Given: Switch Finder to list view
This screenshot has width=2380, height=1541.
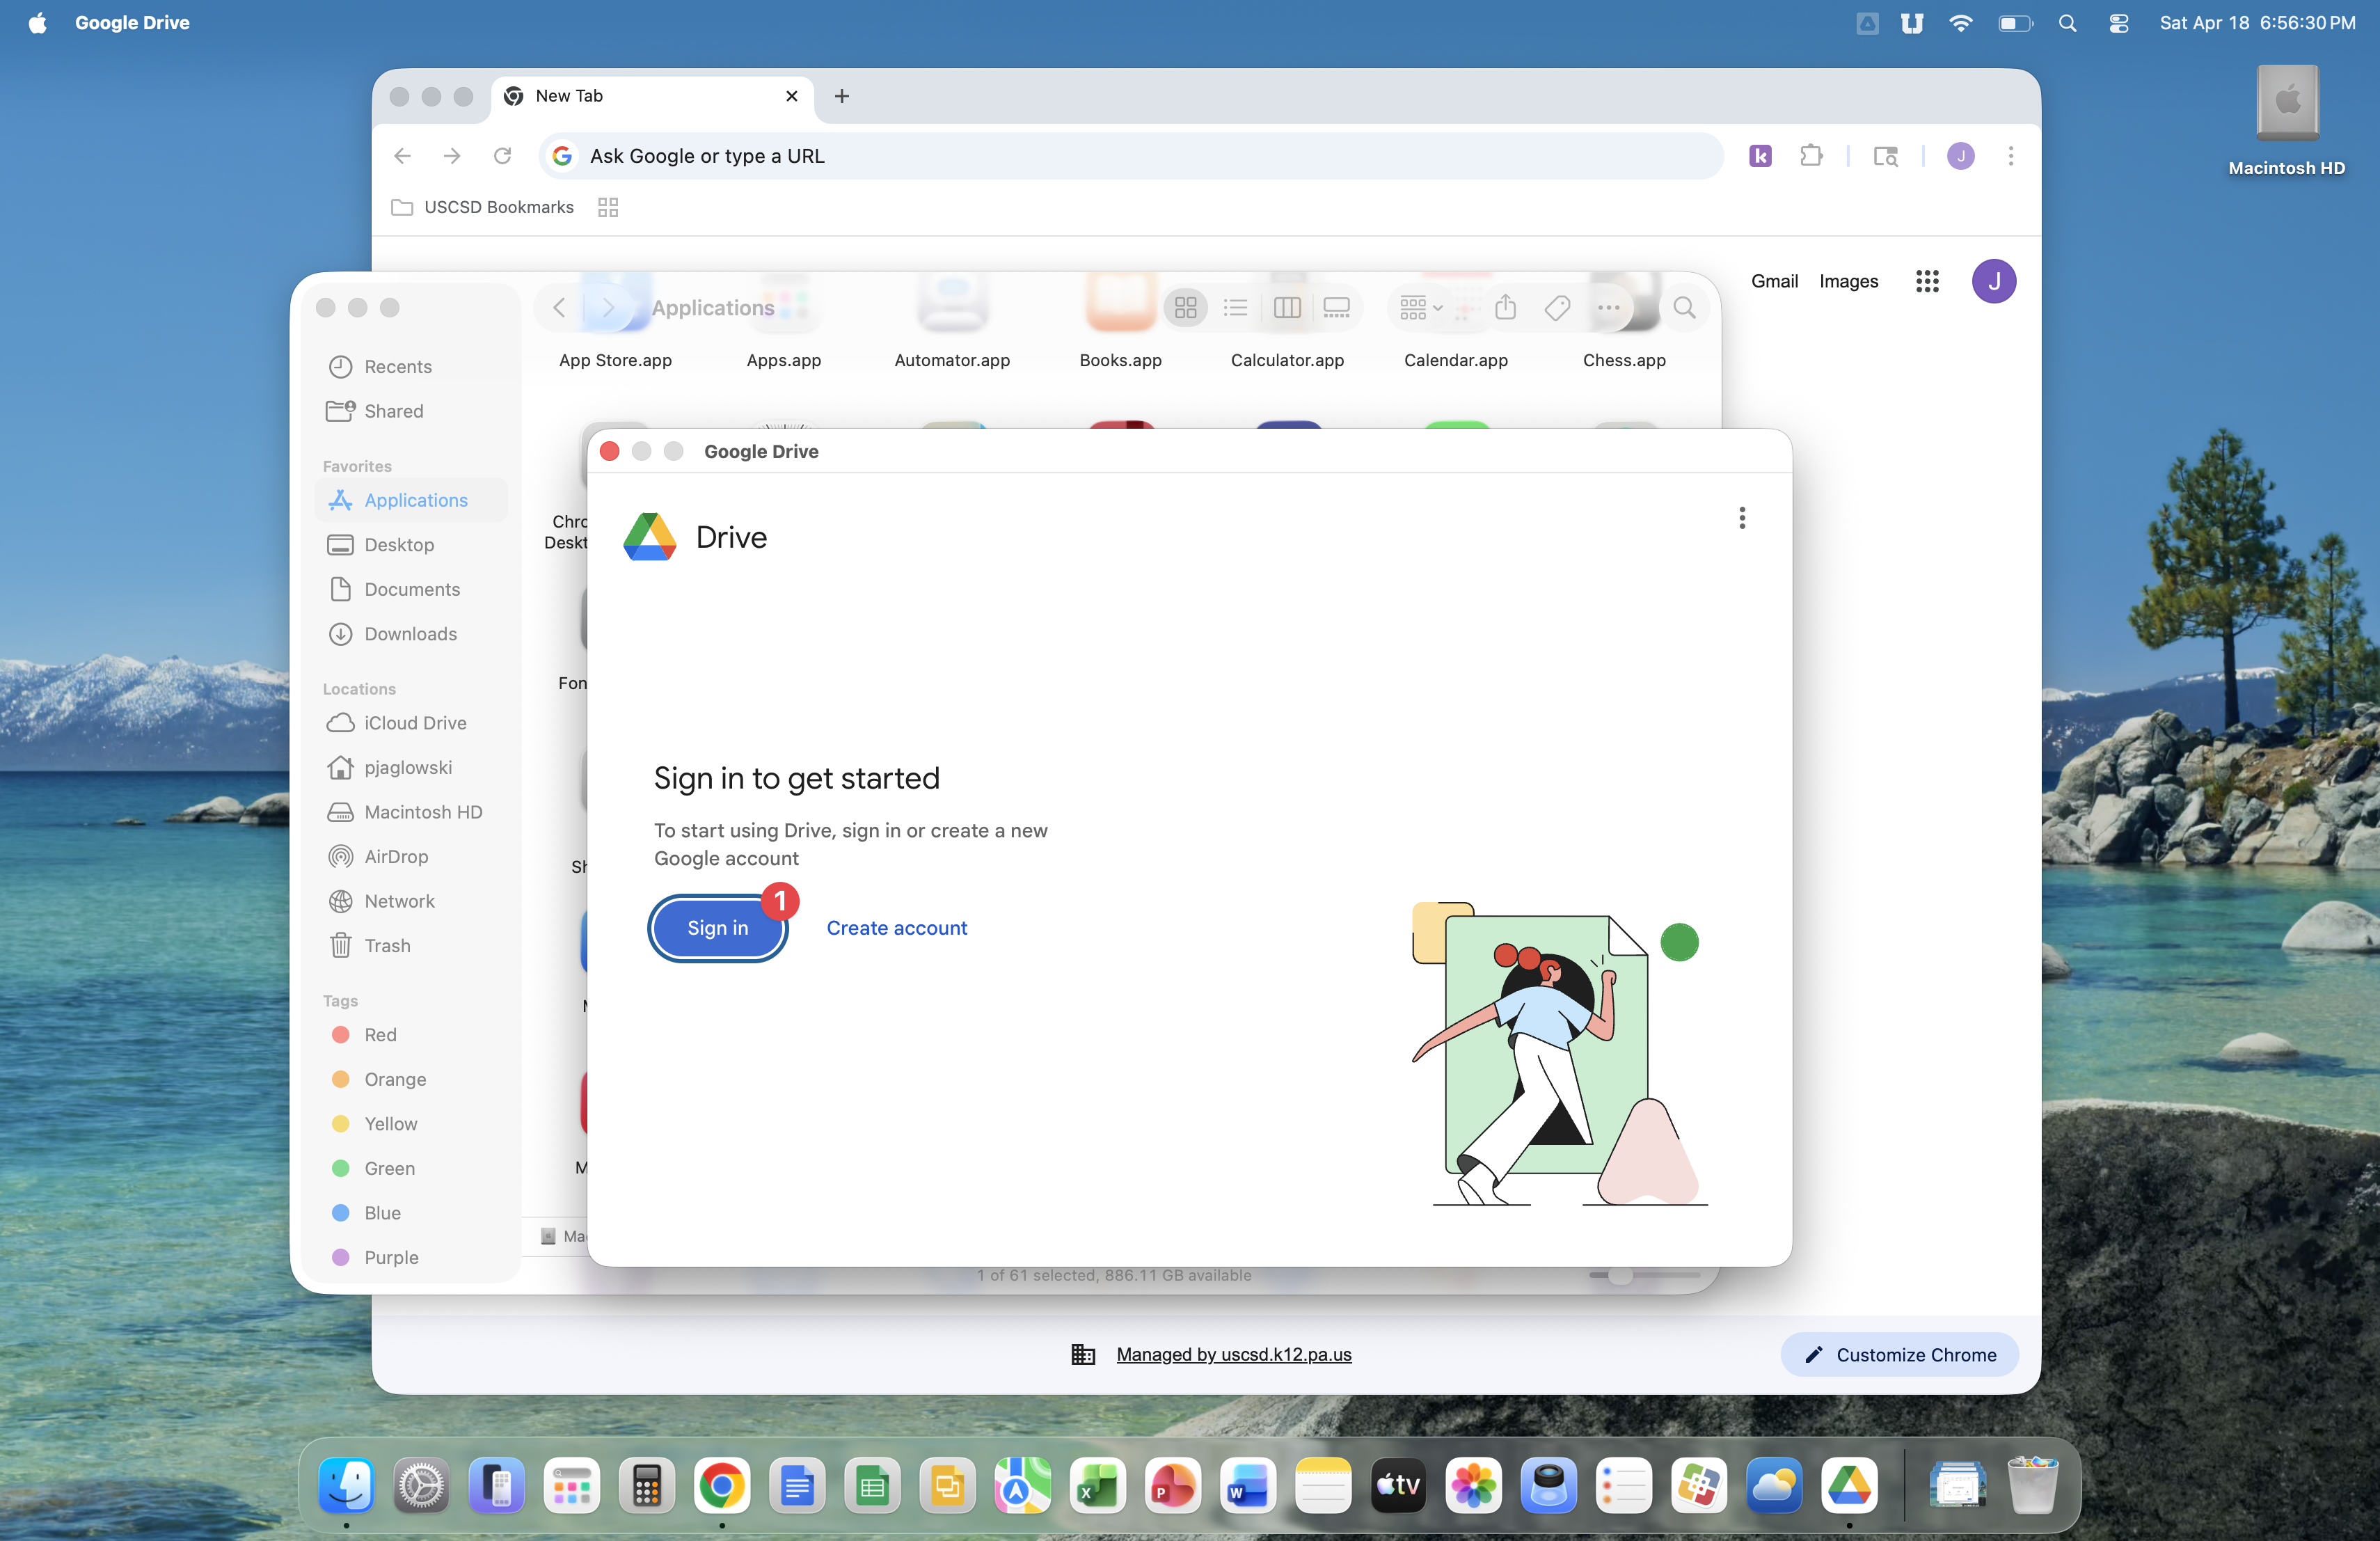Looking at the screenshot, I should click(x=1235, y=308).
